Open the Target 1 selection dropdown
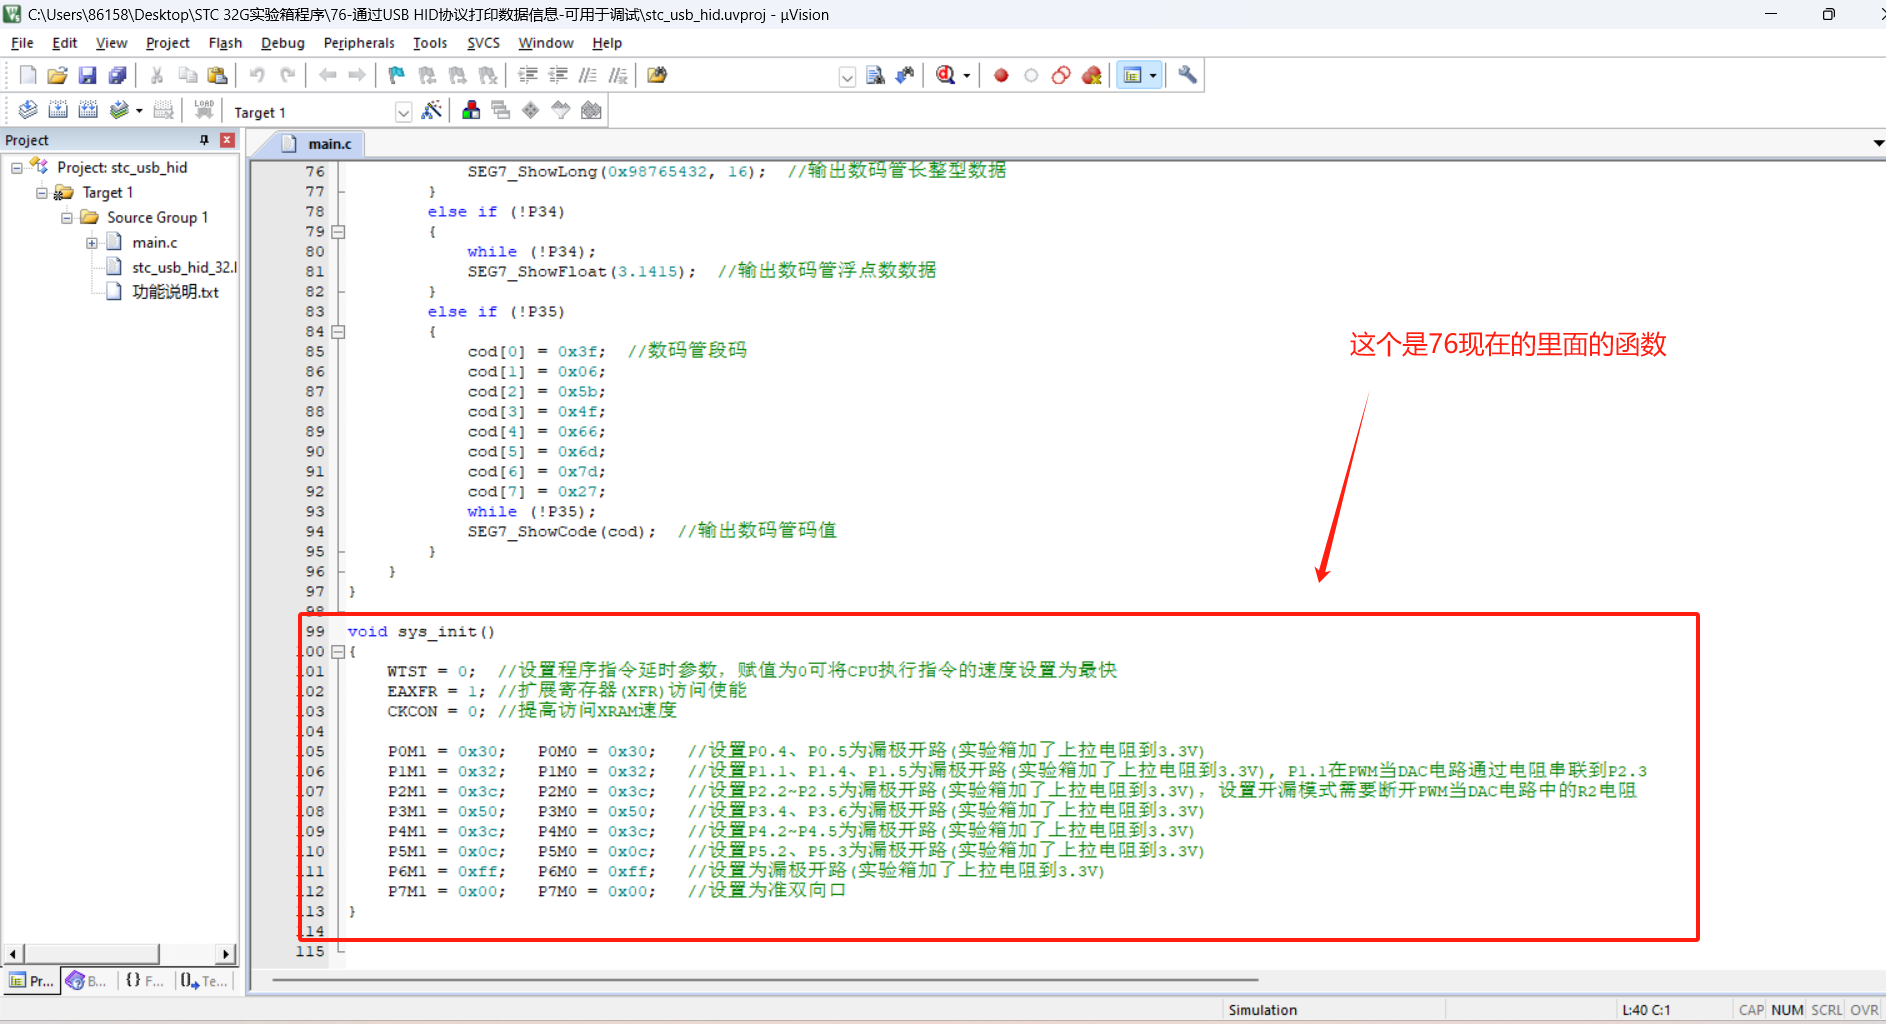Viewport: 1886px width, 1024px height. click(403, 112)
